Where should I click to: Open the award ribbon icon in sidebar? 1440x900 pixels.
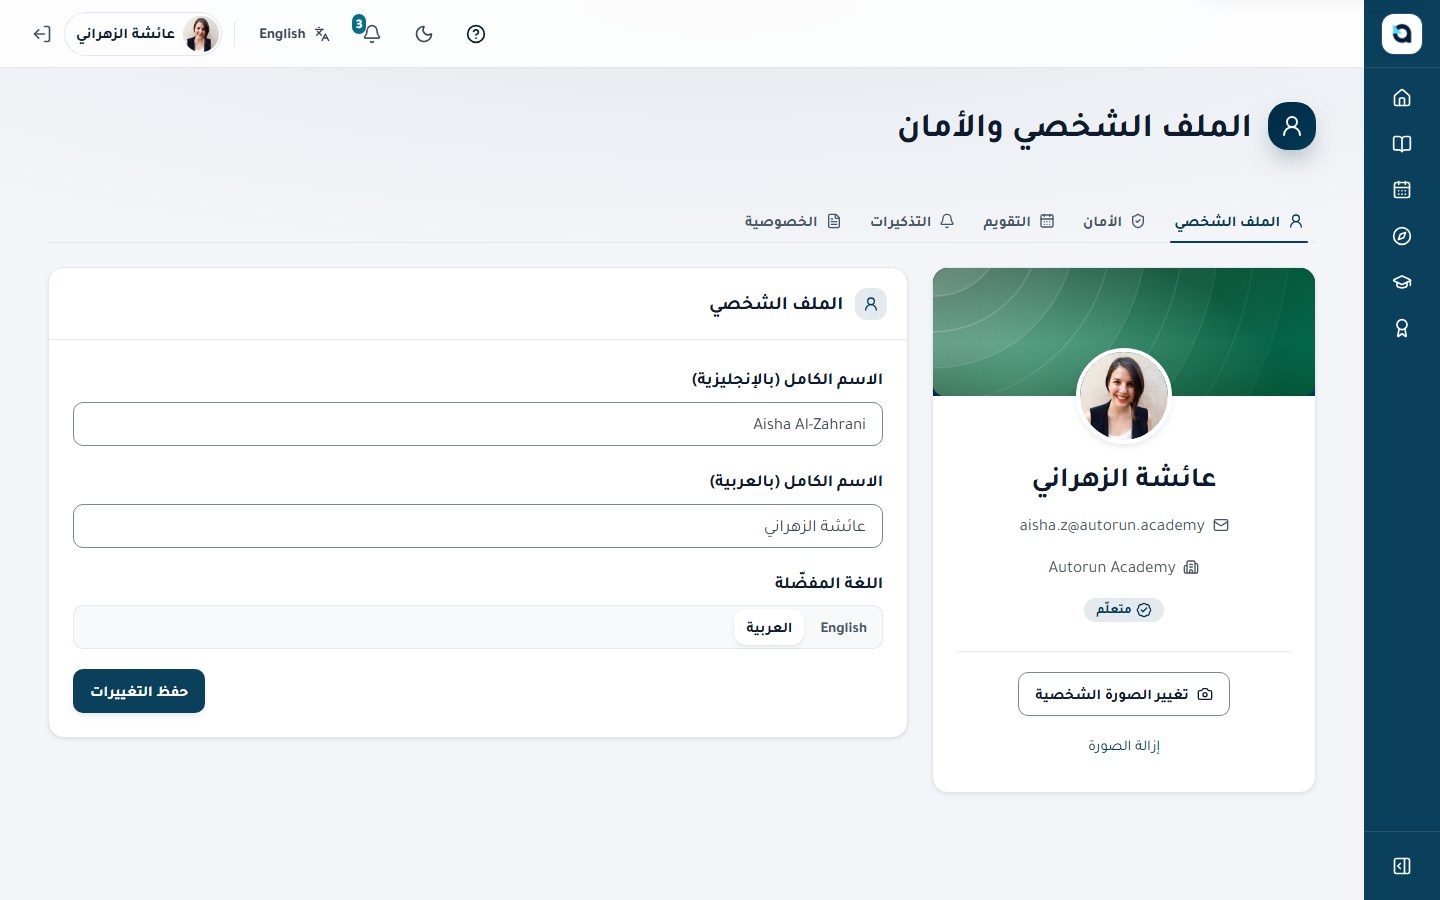pos(1402,327)
